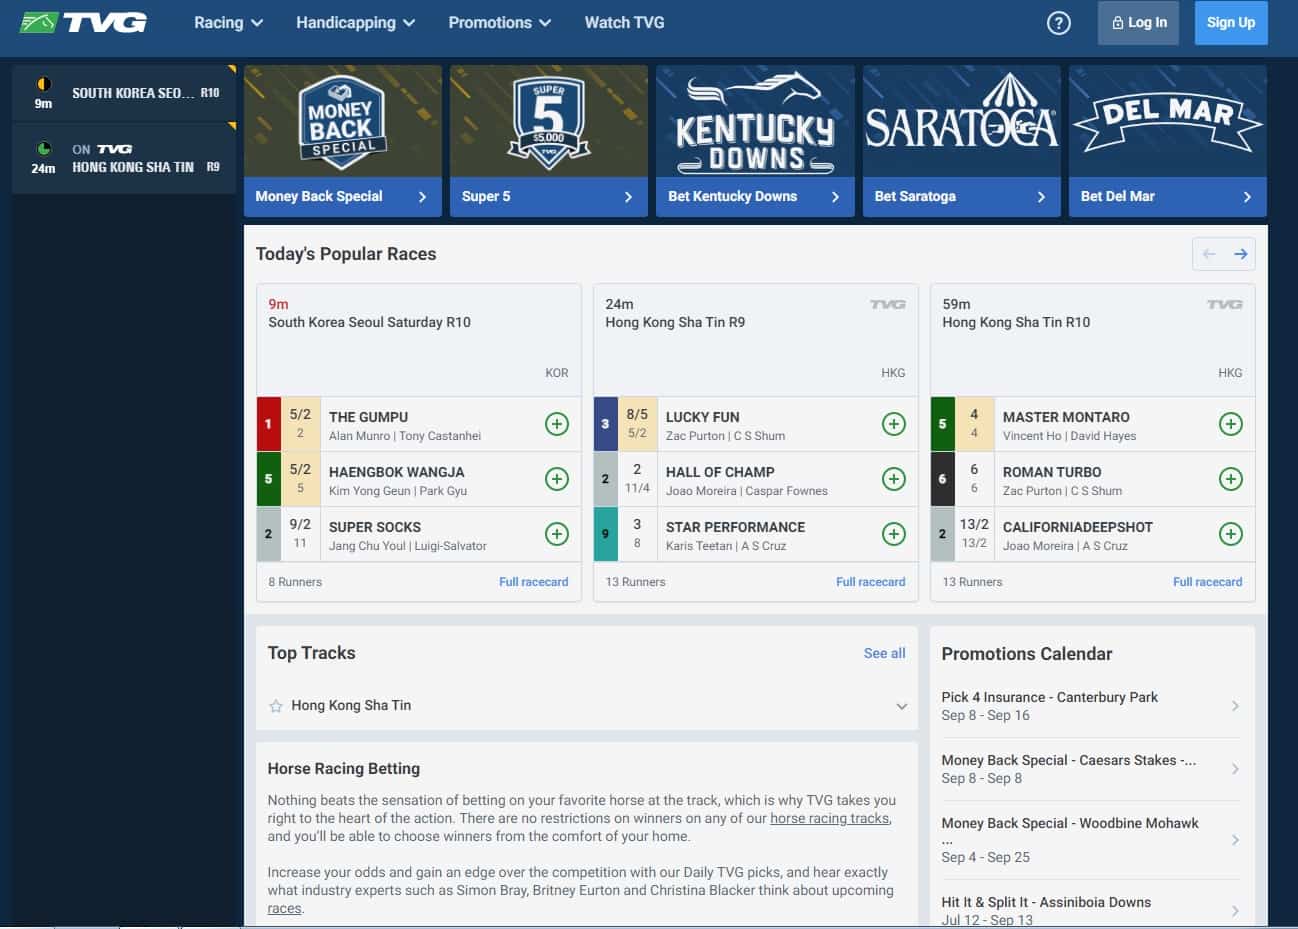The height and width of the screenshot is (929, 1298).
Task: Go to previous popular races arrow
Action: click(x=1209, y=254)
